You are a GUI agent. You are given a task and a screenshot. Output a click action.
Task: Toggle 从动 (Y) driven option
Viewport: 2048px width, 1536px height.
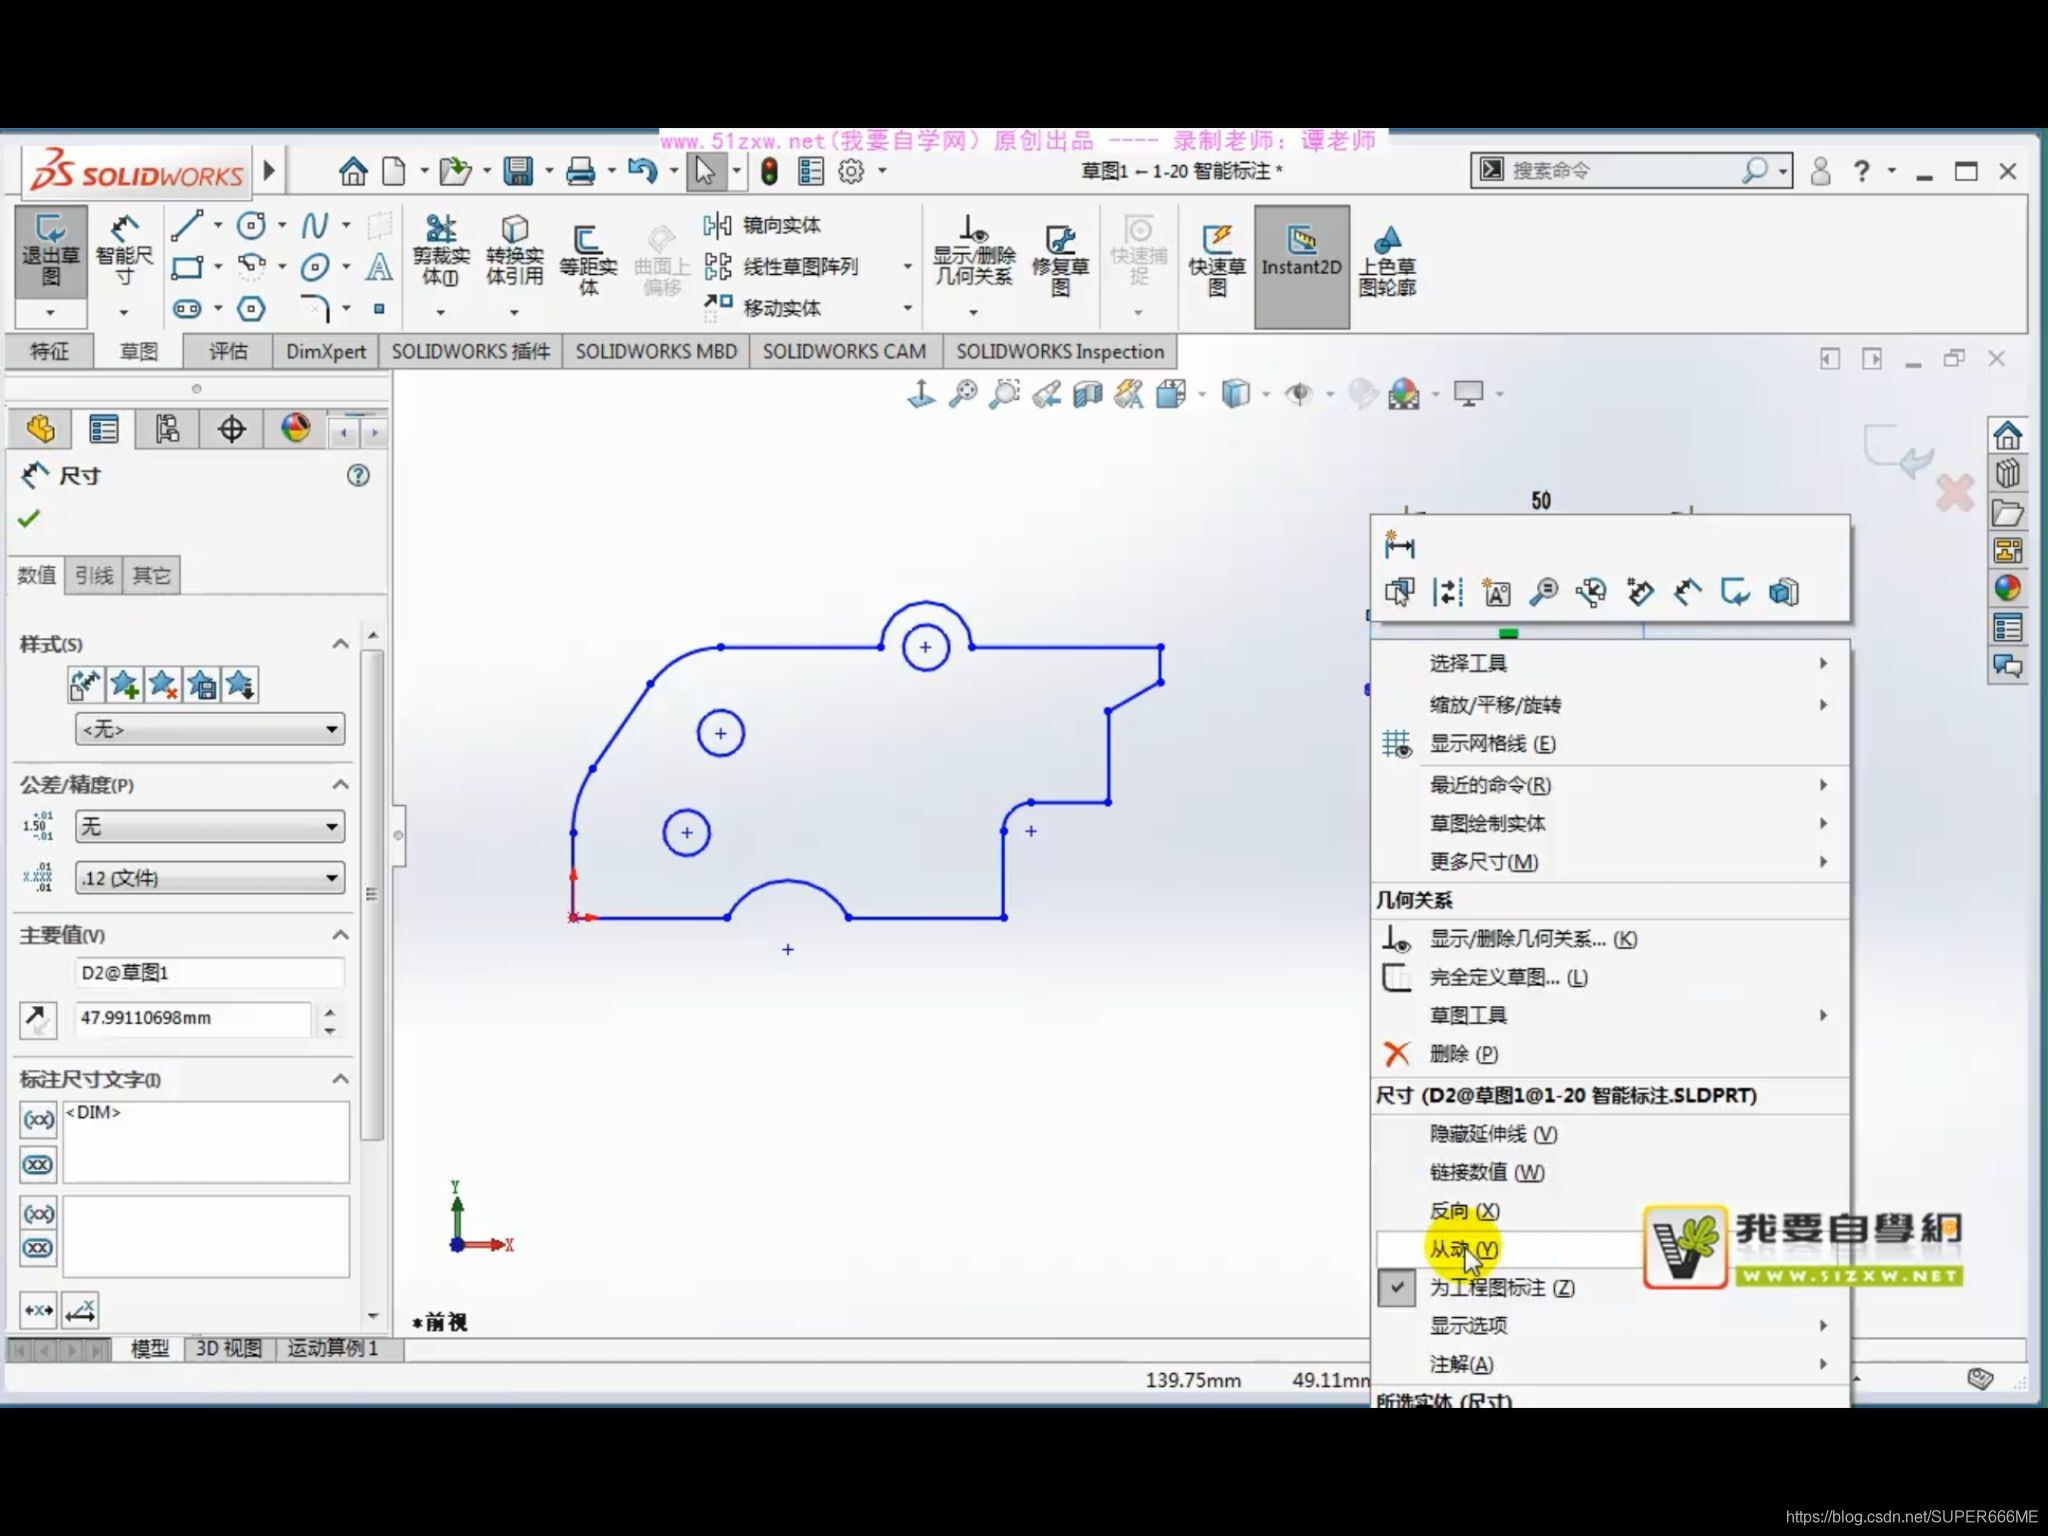1608,1249
